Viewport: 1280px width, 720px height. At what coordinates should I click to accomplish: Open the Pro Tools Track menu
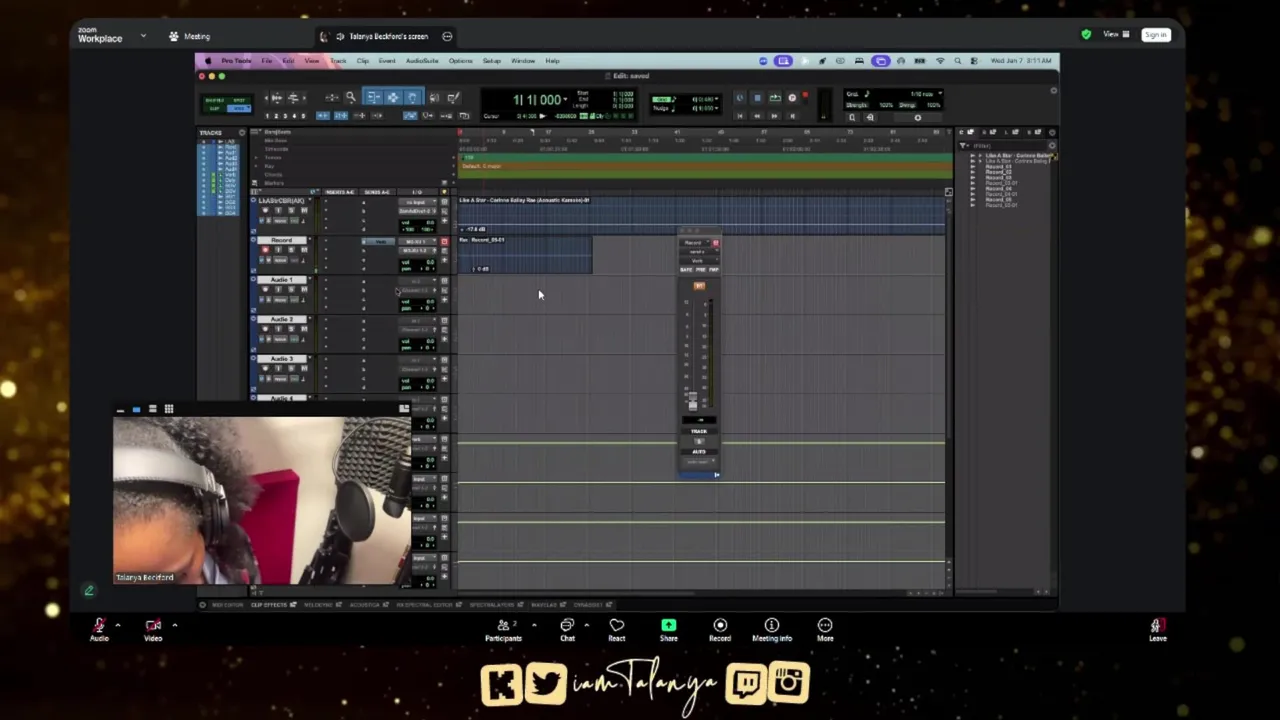pyautogui.click(x=338, y=61)
